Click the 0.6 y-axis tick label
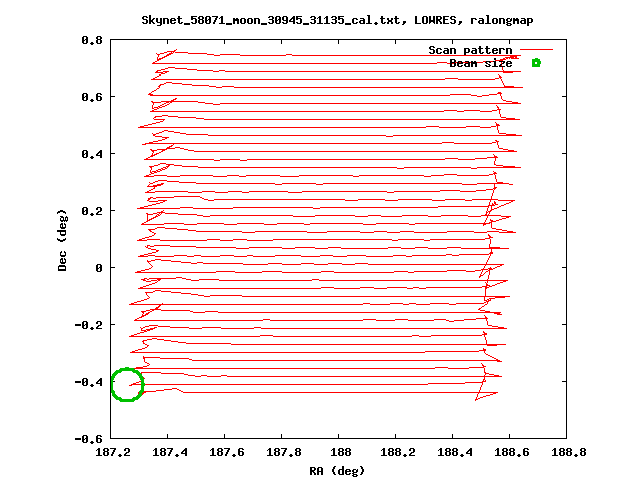This screenshot has height=480, width=640. (91, 97)
